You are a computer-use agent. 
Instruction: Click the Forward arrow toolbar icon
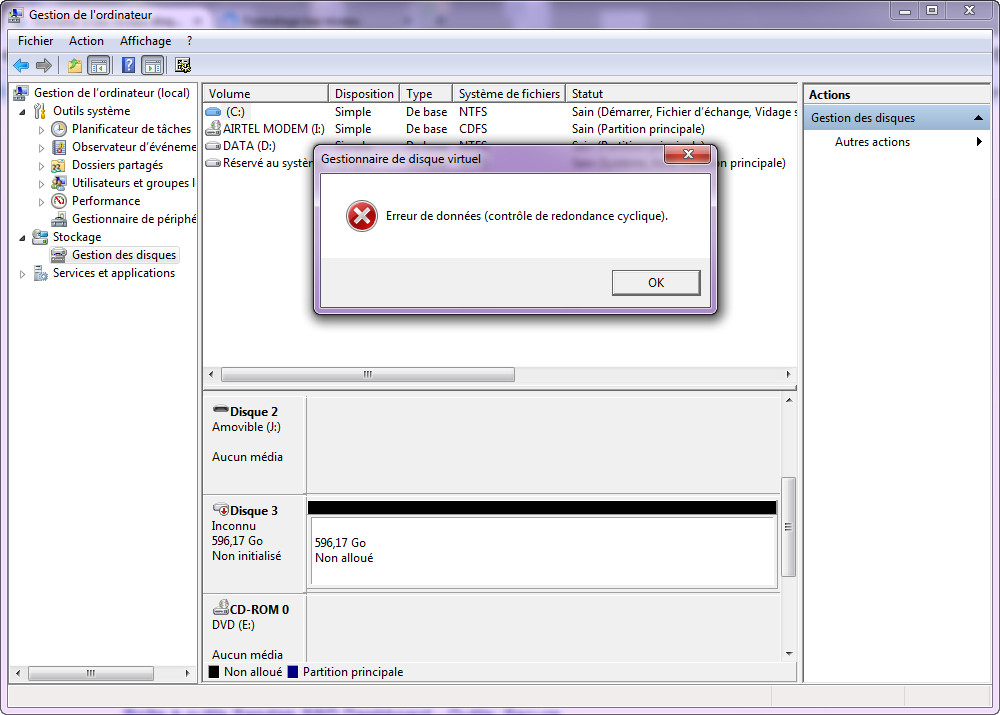click(x=43, y=65)
